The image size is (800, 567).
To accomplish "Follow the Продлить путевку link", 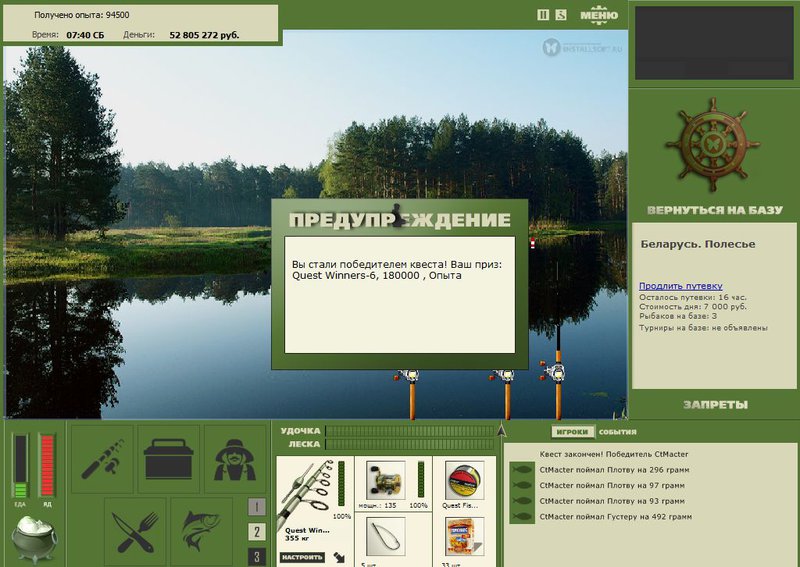I will pyautogui.click(x=681, y=286).
